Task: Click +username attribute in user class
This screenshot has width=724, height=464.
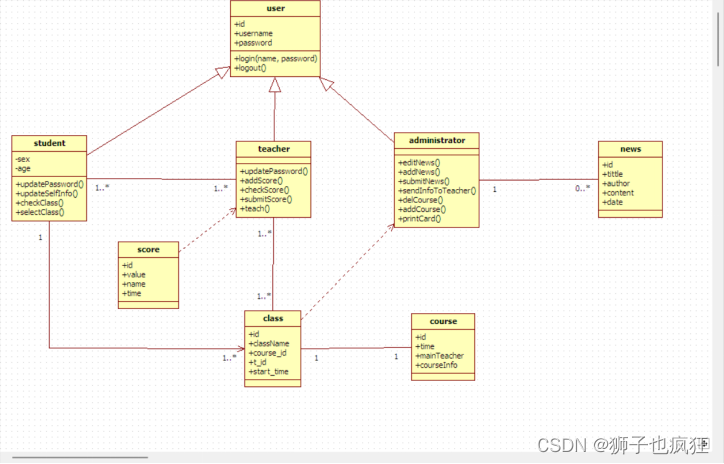Action: click(253, 33)
